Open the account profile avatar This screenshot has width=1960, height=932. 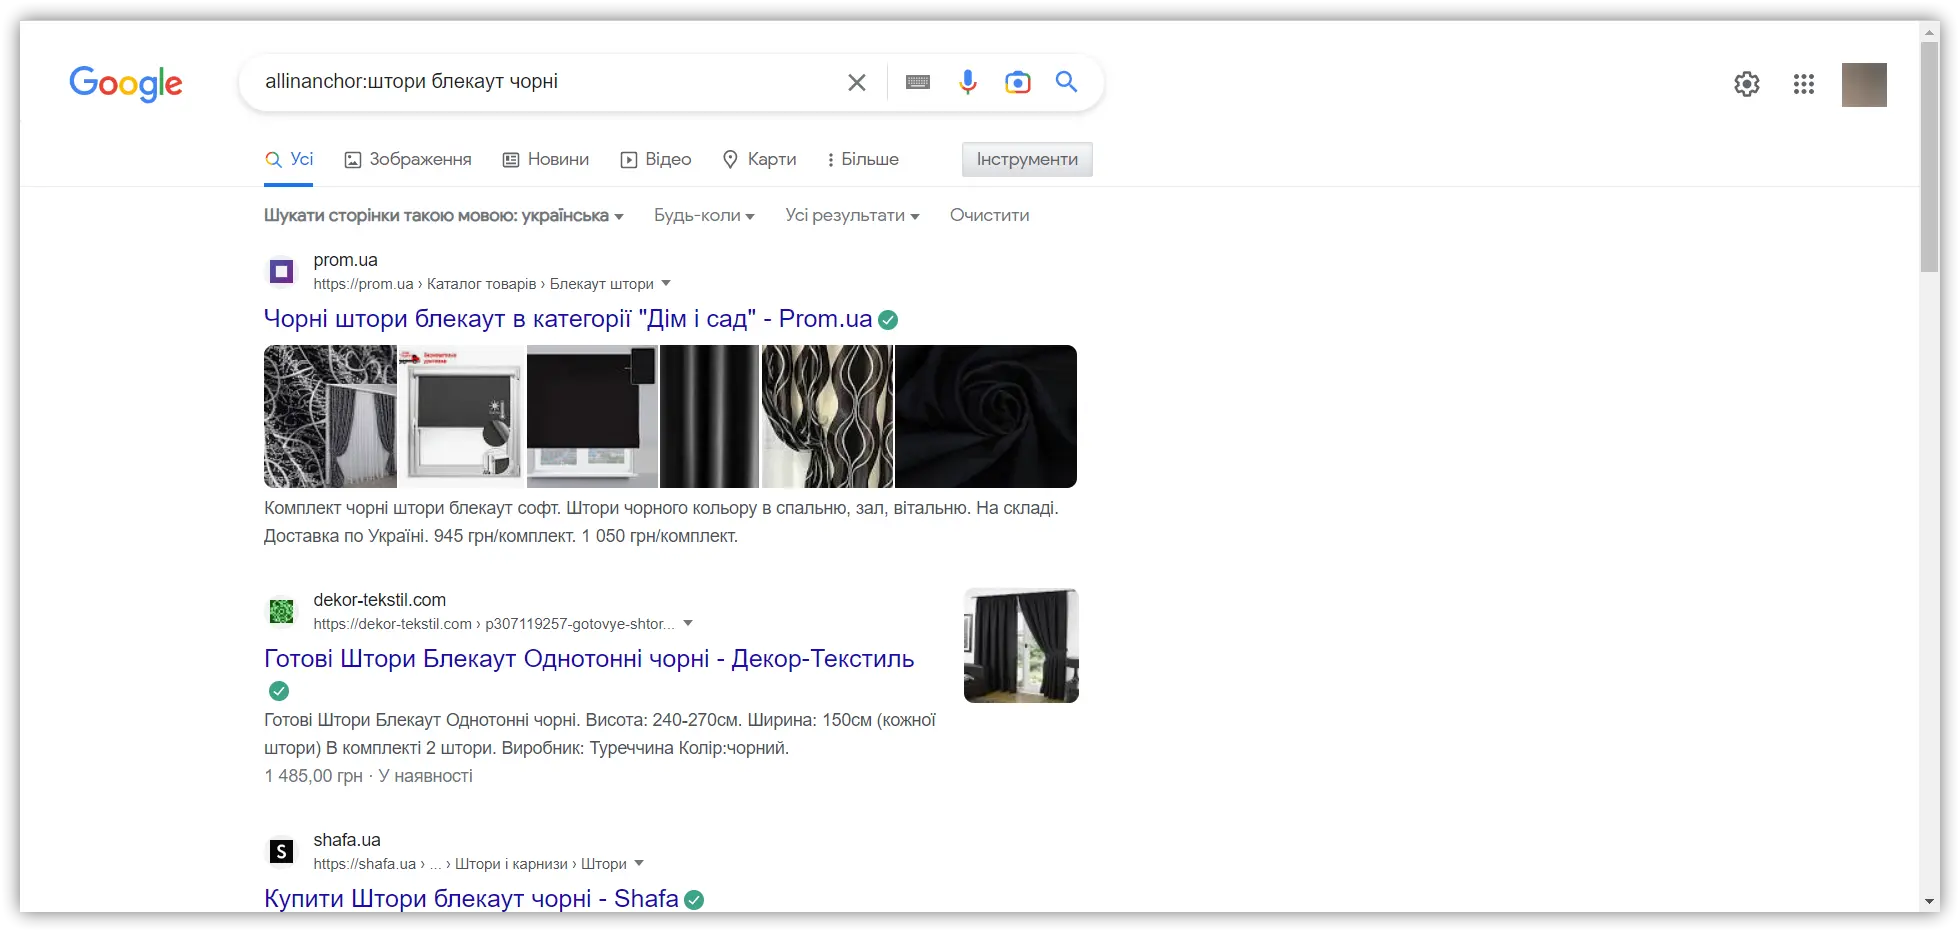pos(1864,85)
